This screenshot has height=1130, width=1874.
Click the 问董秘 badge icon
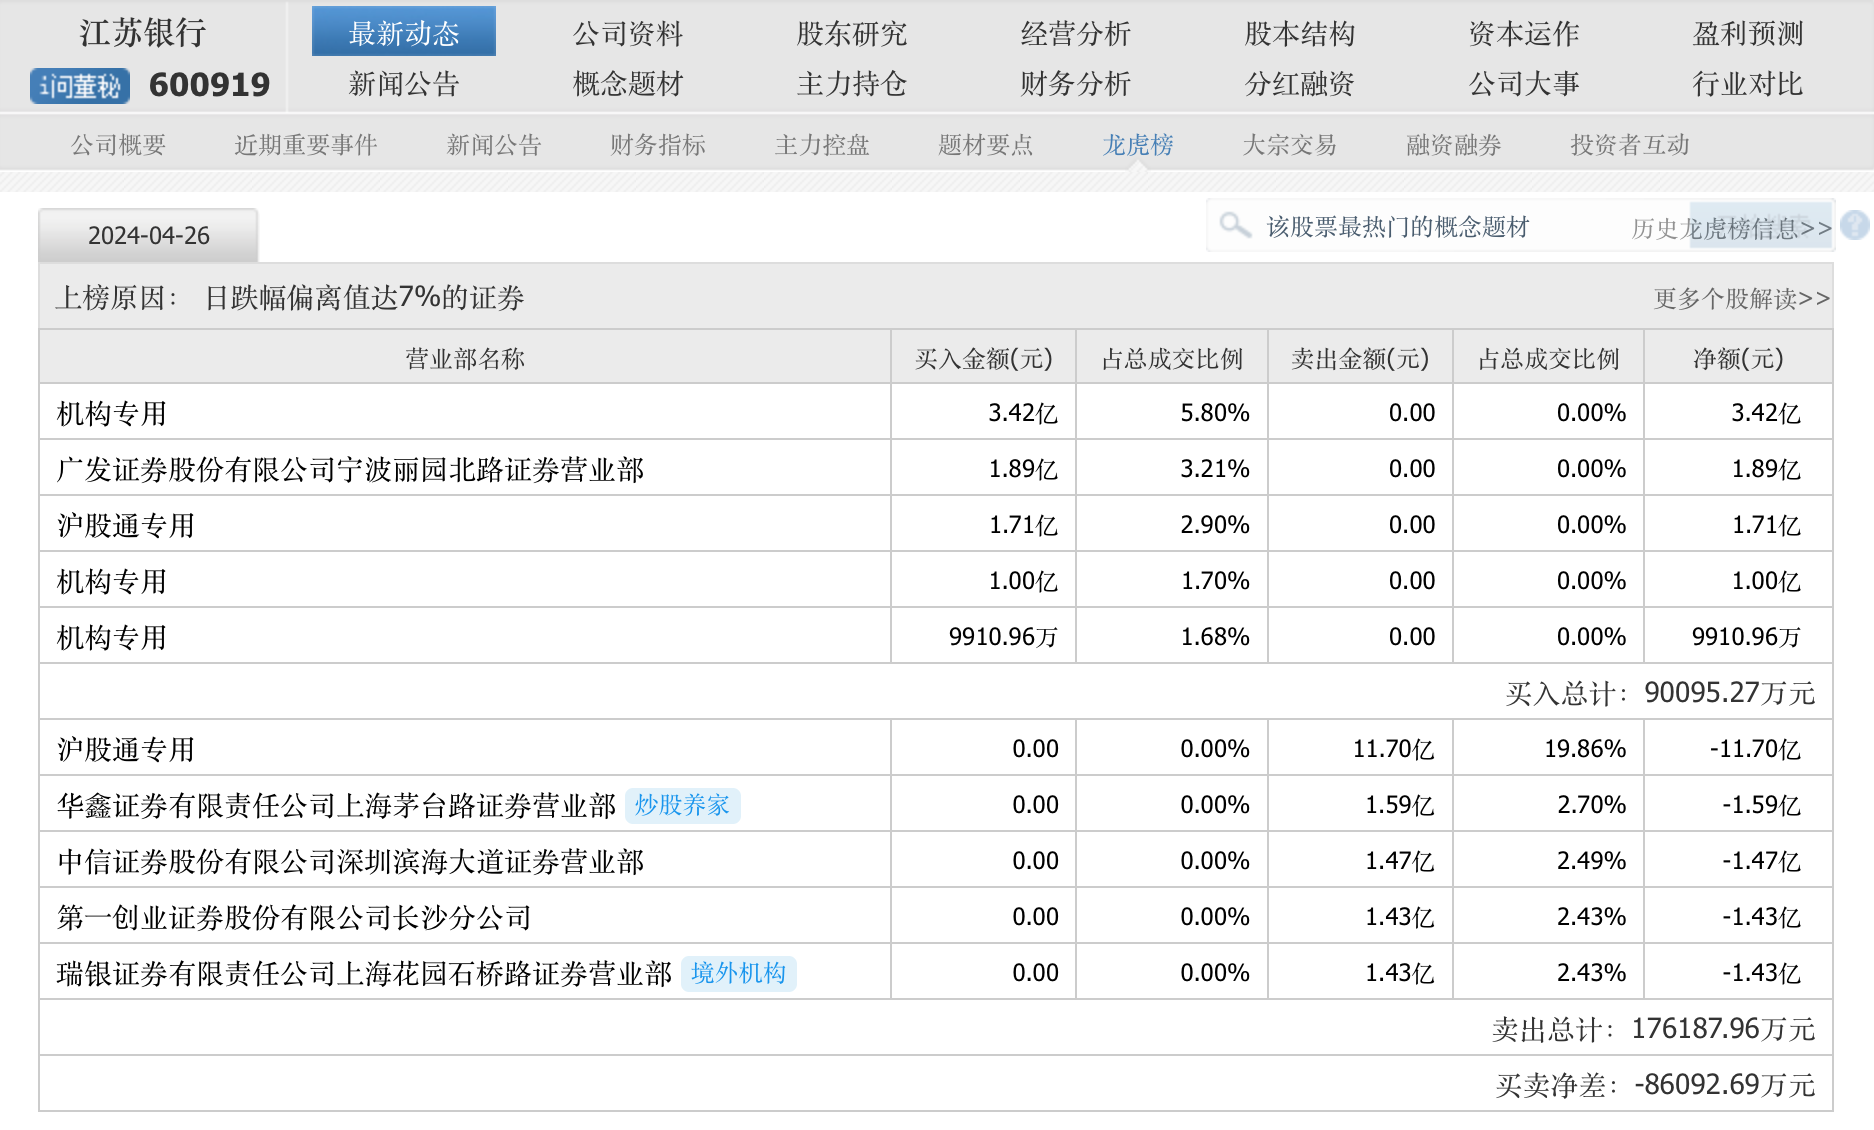tap(80, 86)
